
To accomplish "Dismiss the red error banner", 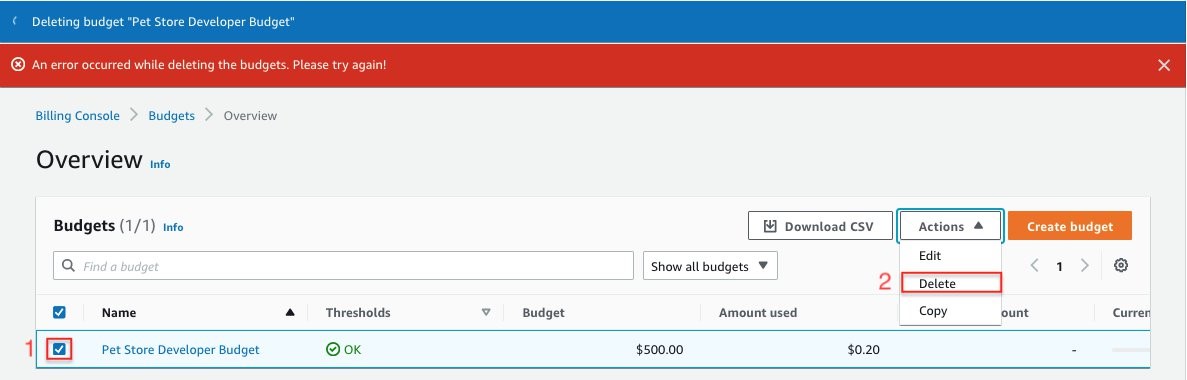I will (1164, 65).
